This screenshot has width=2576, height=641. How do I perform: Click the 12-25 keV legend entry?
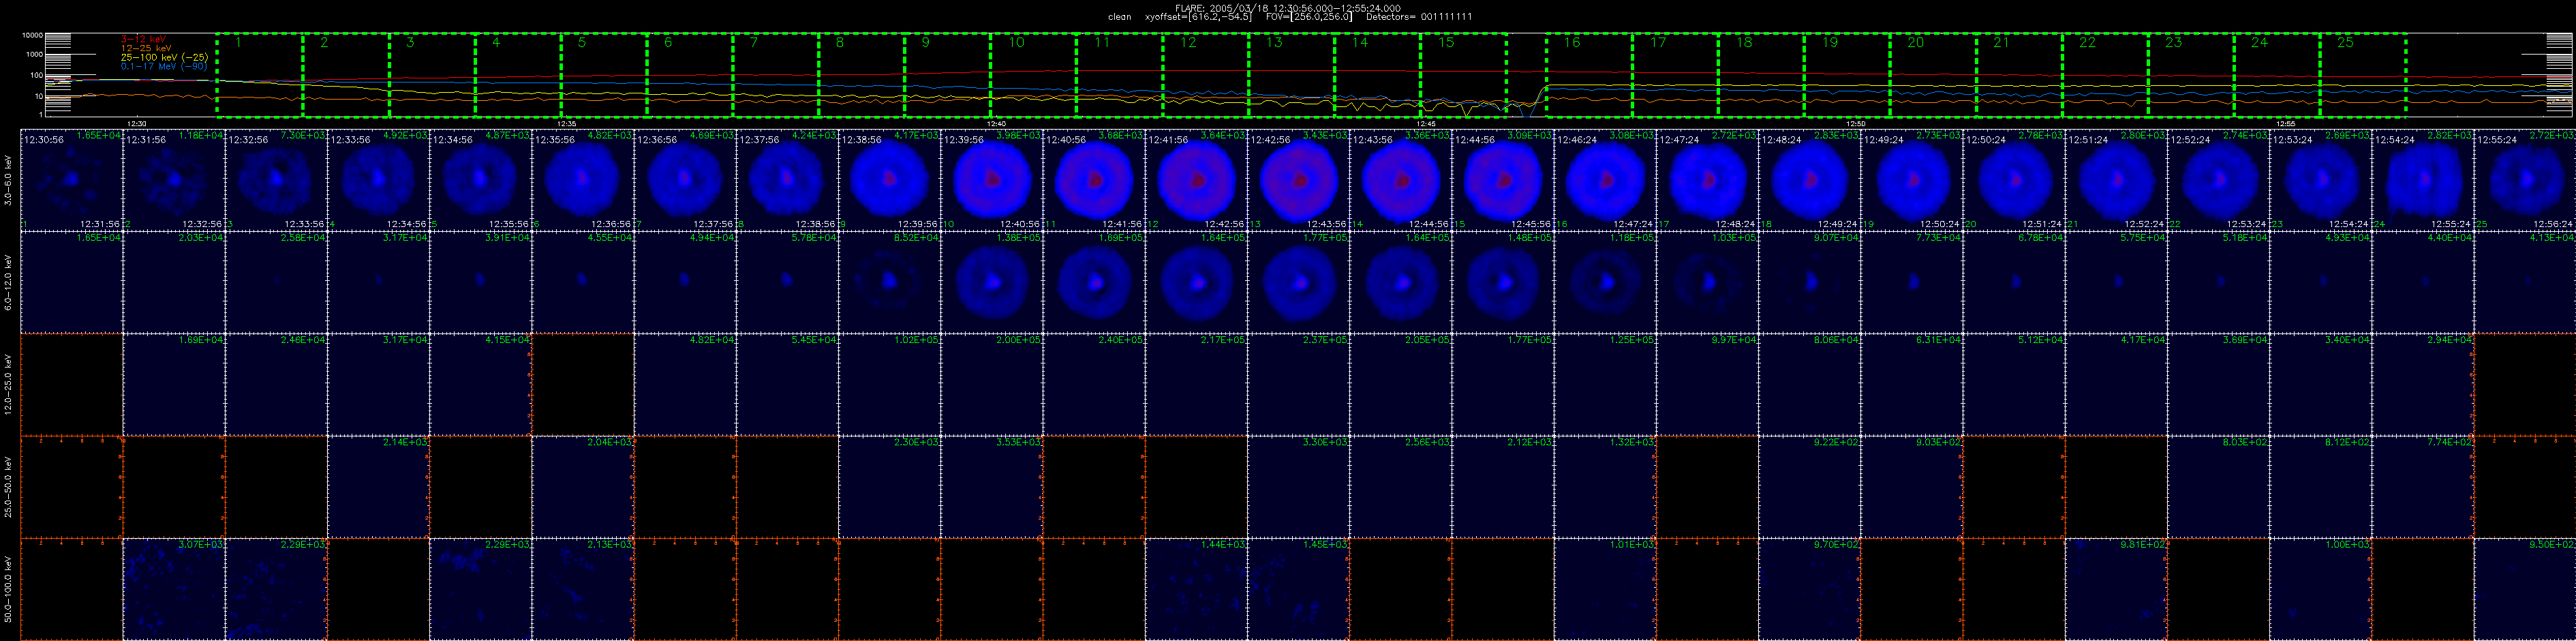pos(146,48)
